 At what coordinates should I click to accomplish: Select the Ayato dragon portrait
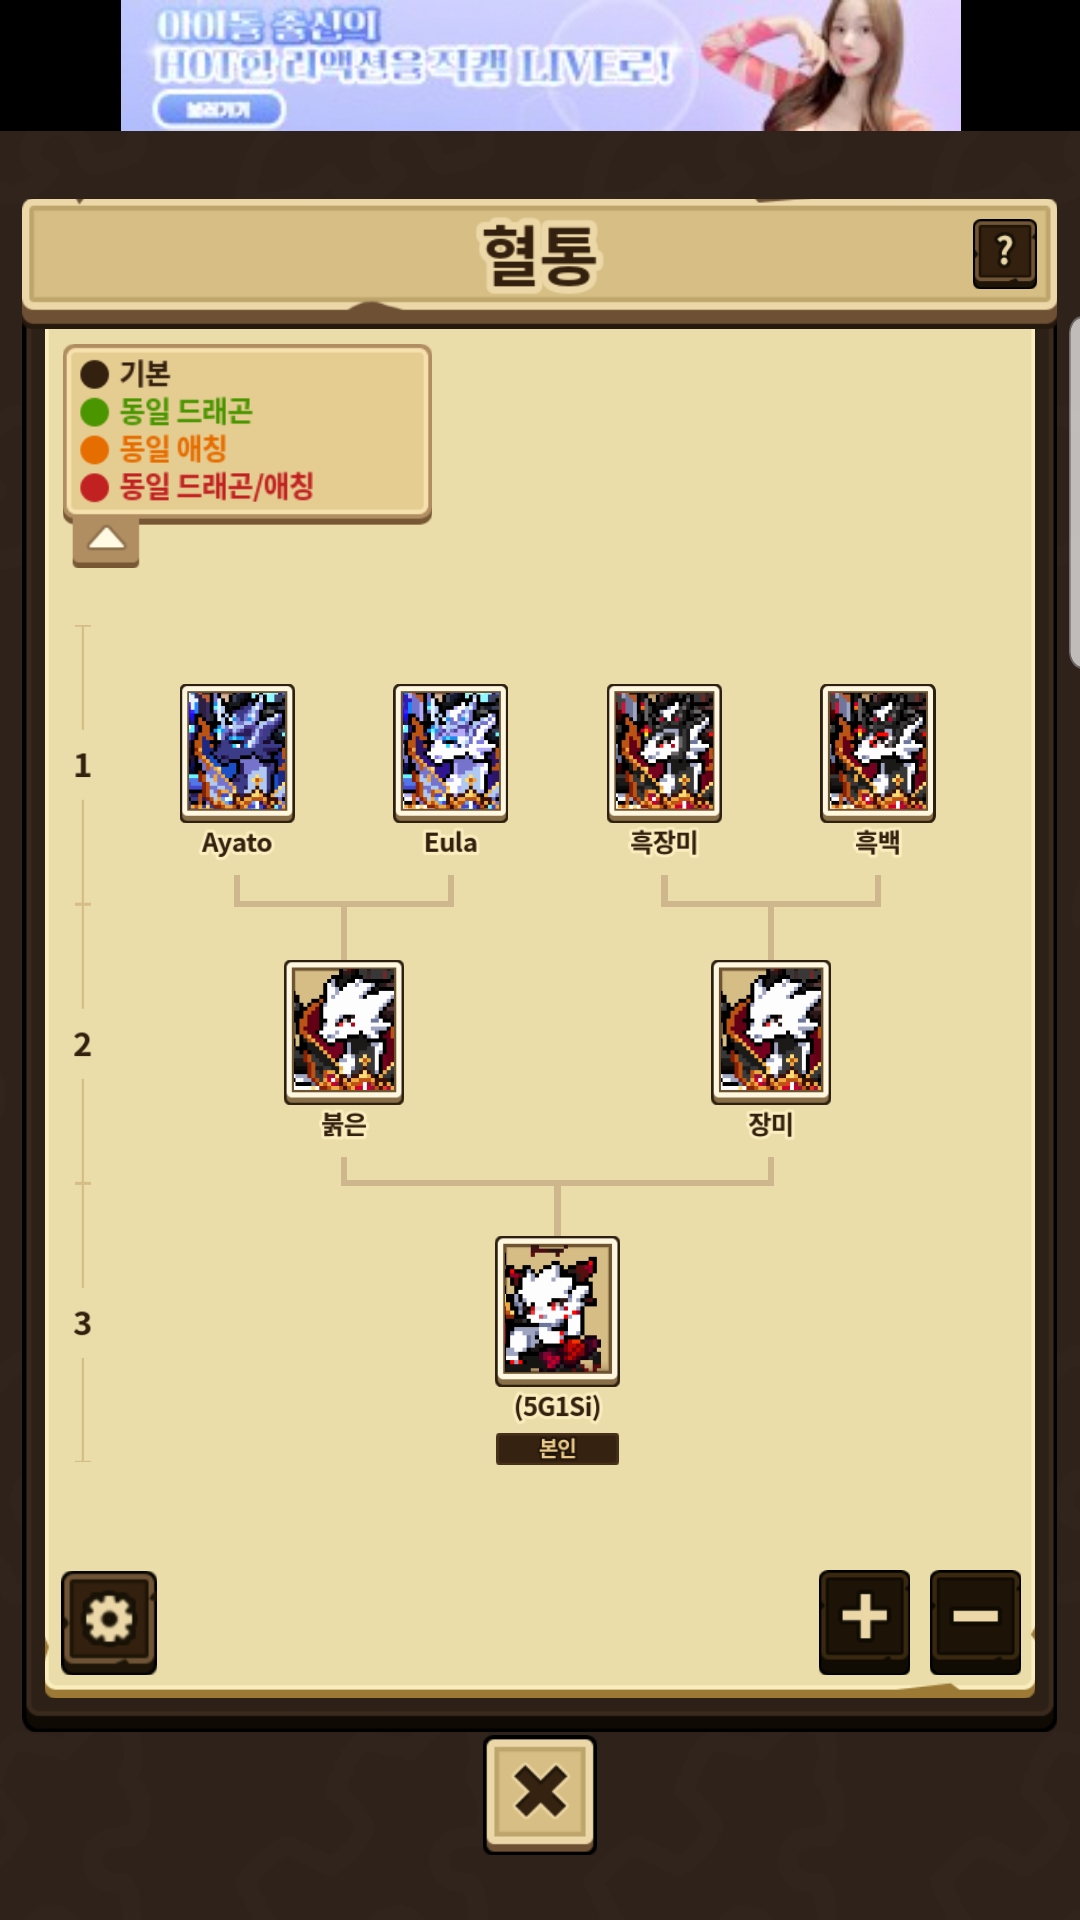(x=237, y=753)
